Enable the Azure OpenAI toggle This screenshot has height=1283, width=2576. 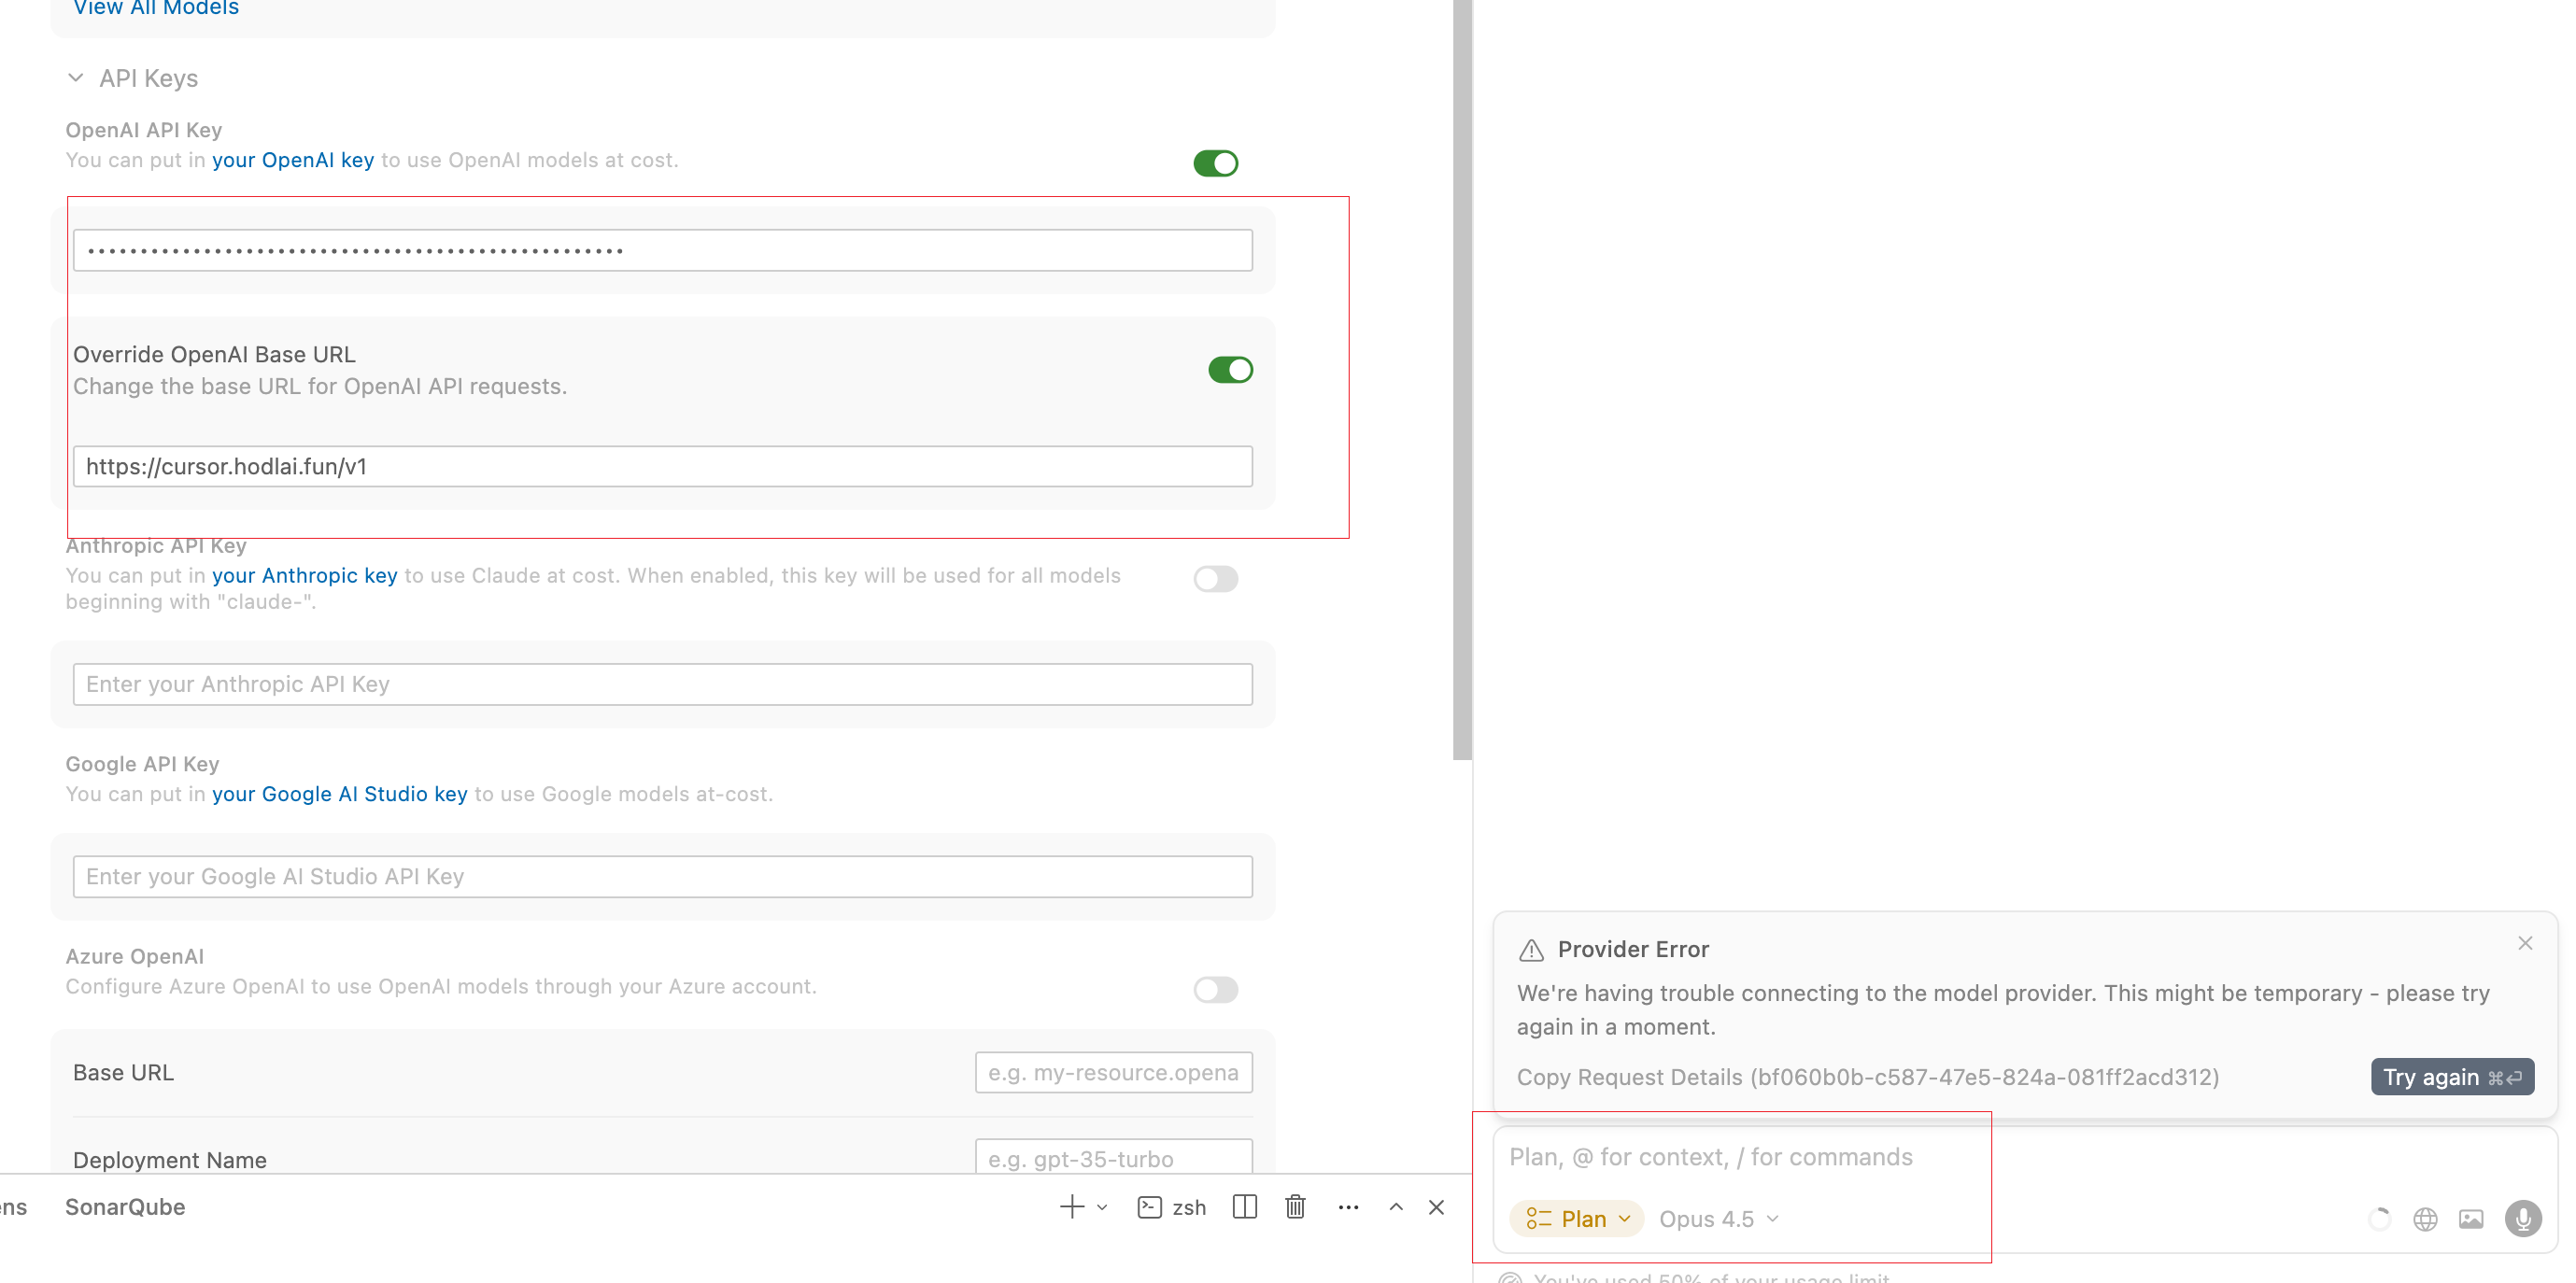click(x=1215, y=989)
